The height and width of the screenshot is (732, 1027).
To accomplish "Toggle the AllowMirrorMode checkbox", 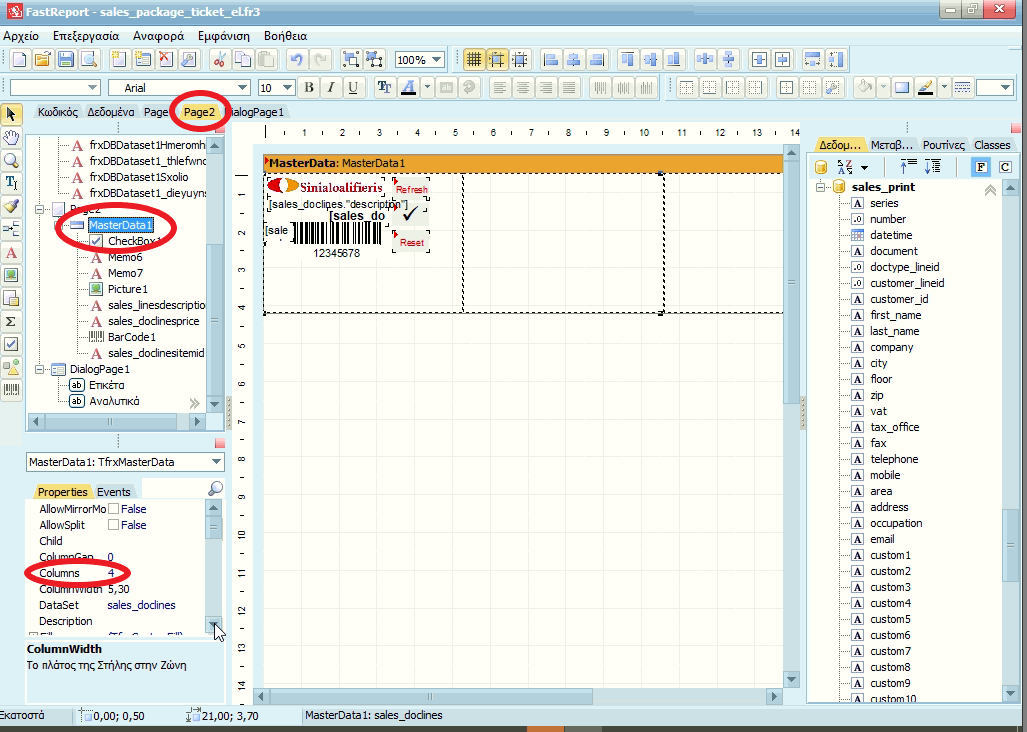I will (113, 509).
